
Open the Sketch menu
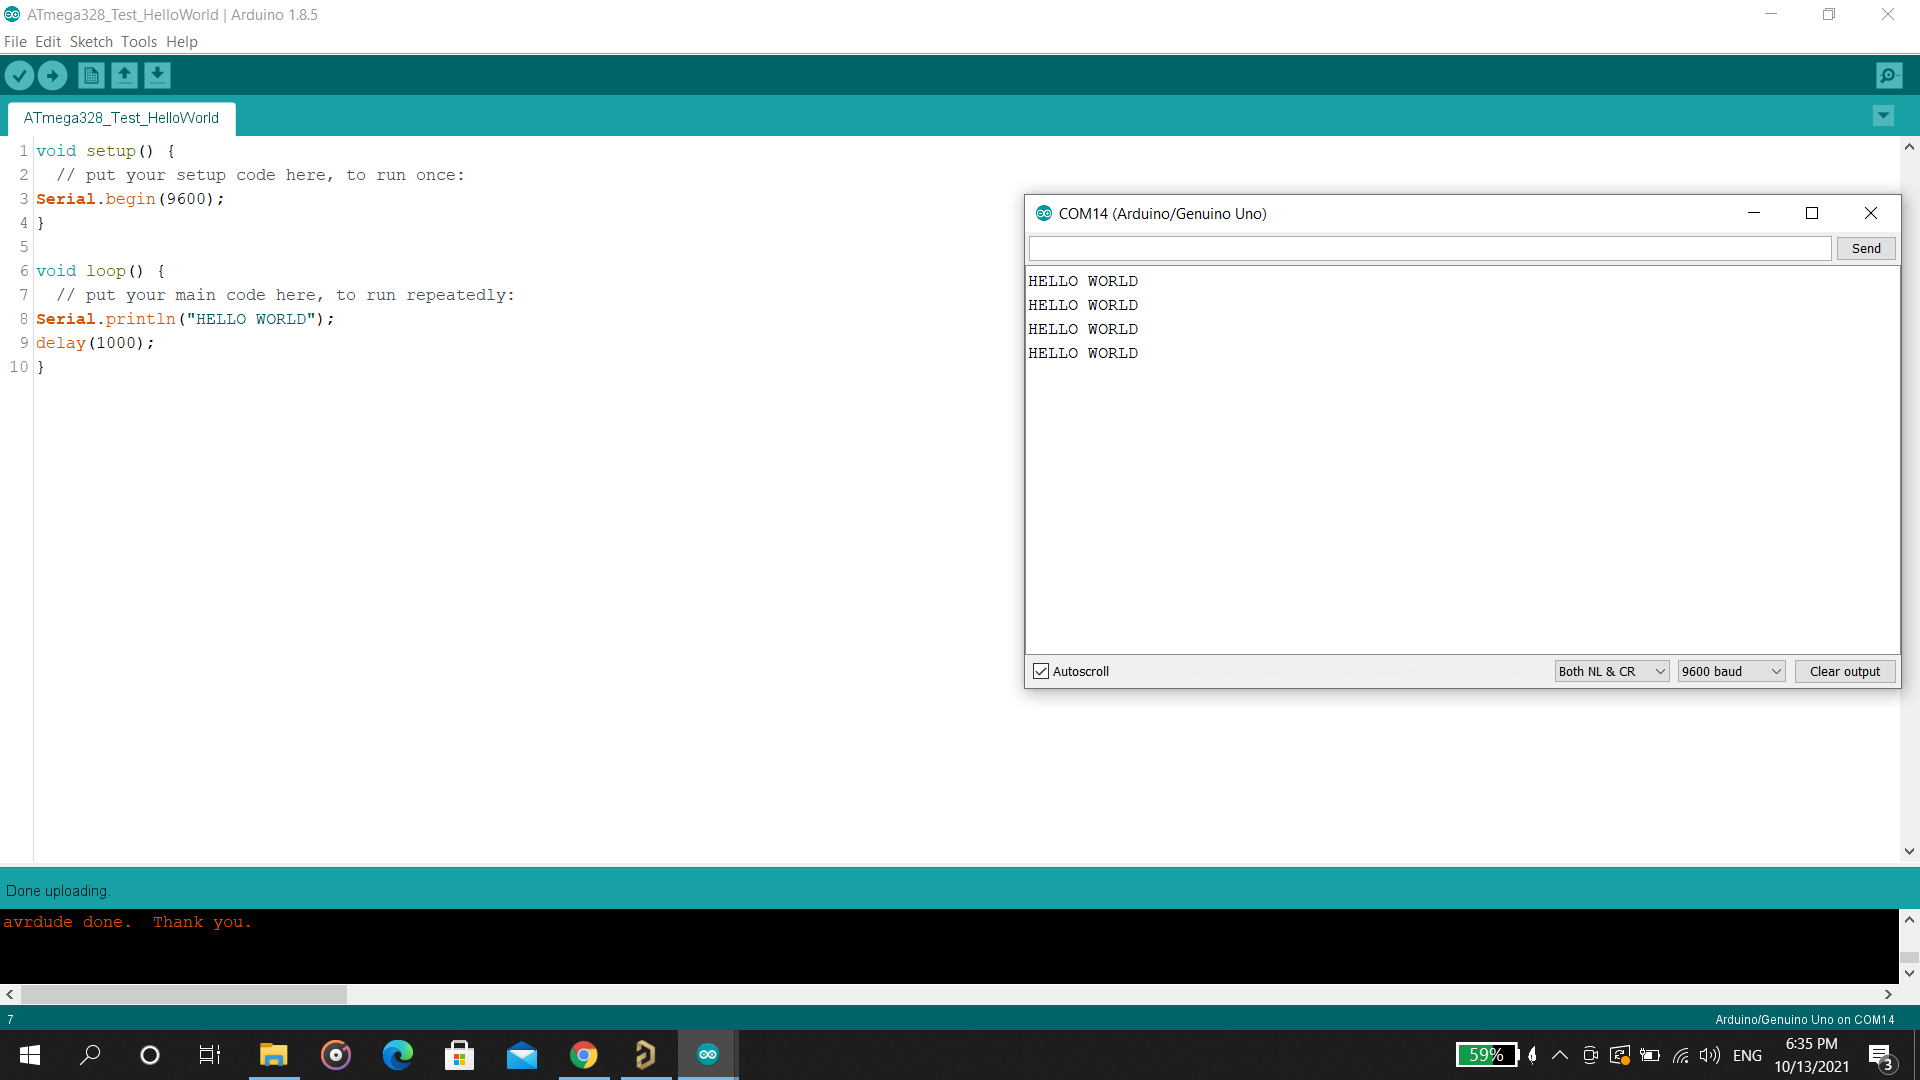tap(91, 42)
